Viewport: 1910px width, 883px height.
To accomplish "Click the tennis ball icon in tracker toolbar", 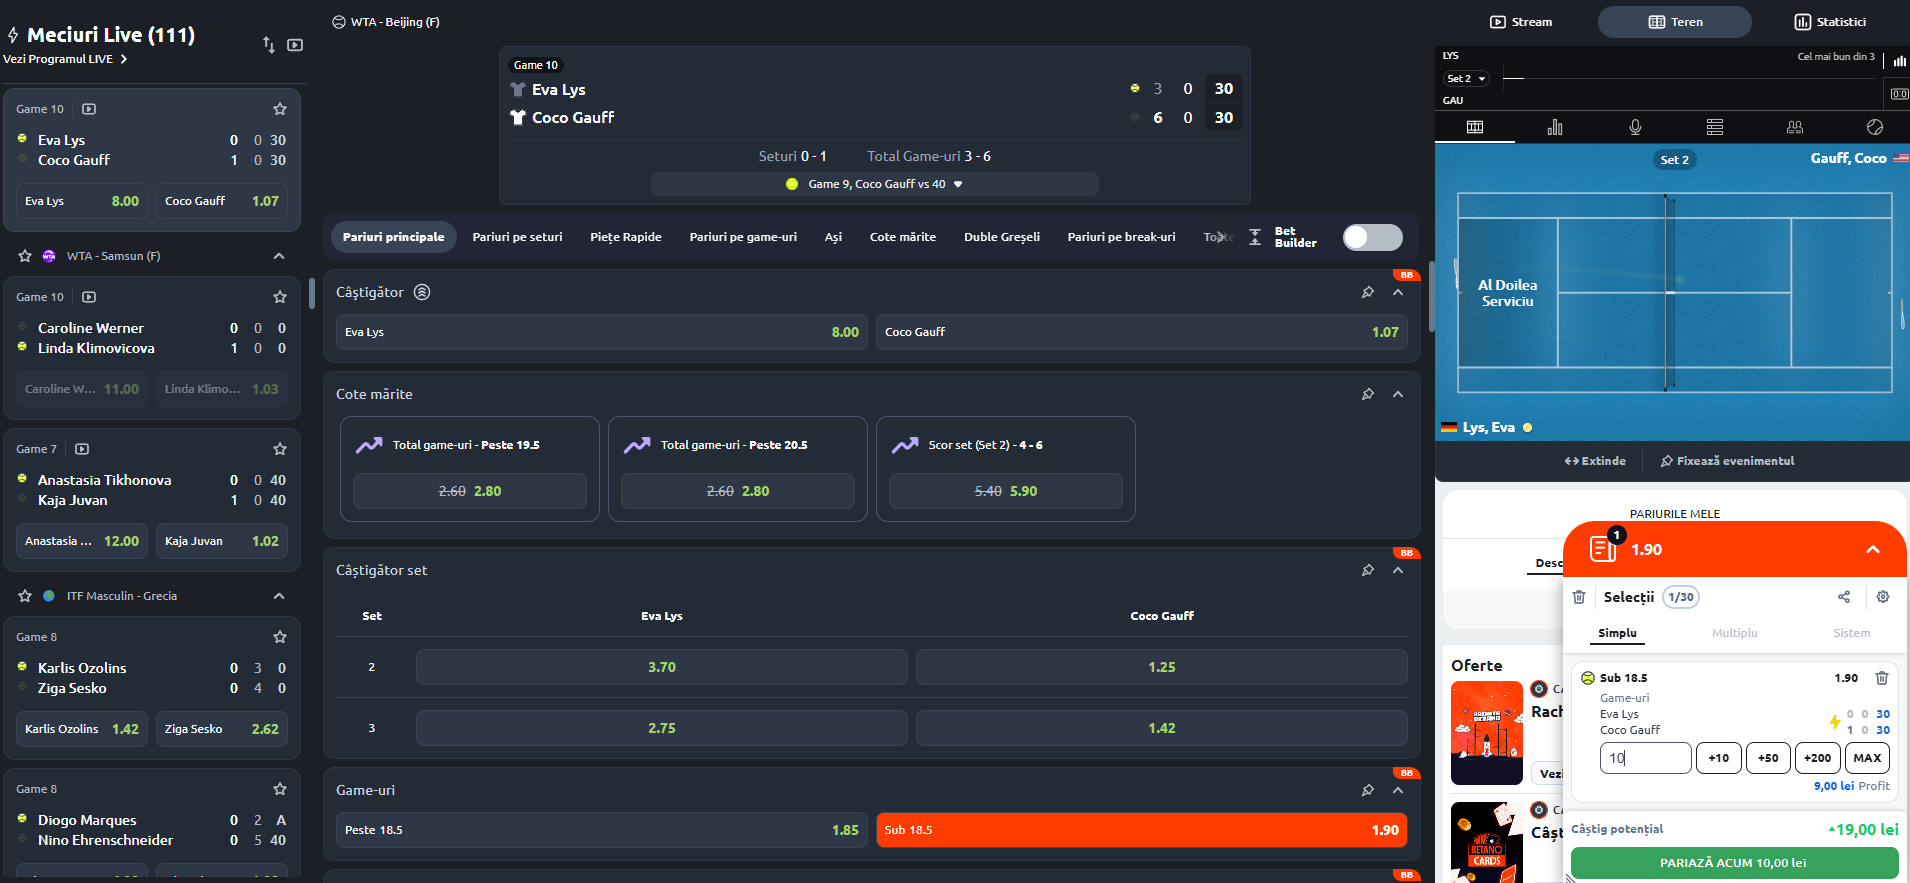I will 1875,127.
